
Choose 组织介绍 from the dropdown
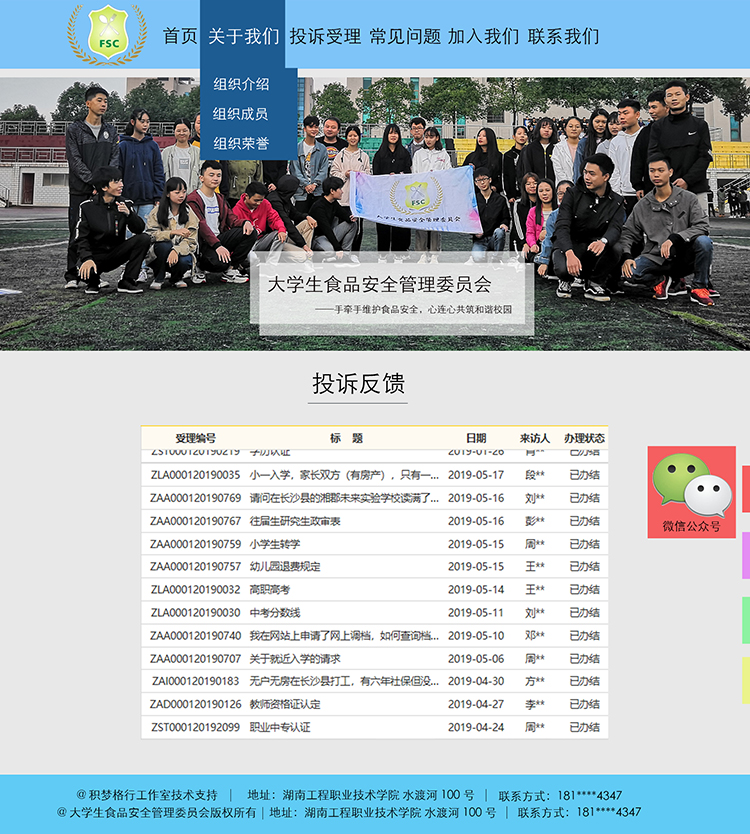(241, 84)
